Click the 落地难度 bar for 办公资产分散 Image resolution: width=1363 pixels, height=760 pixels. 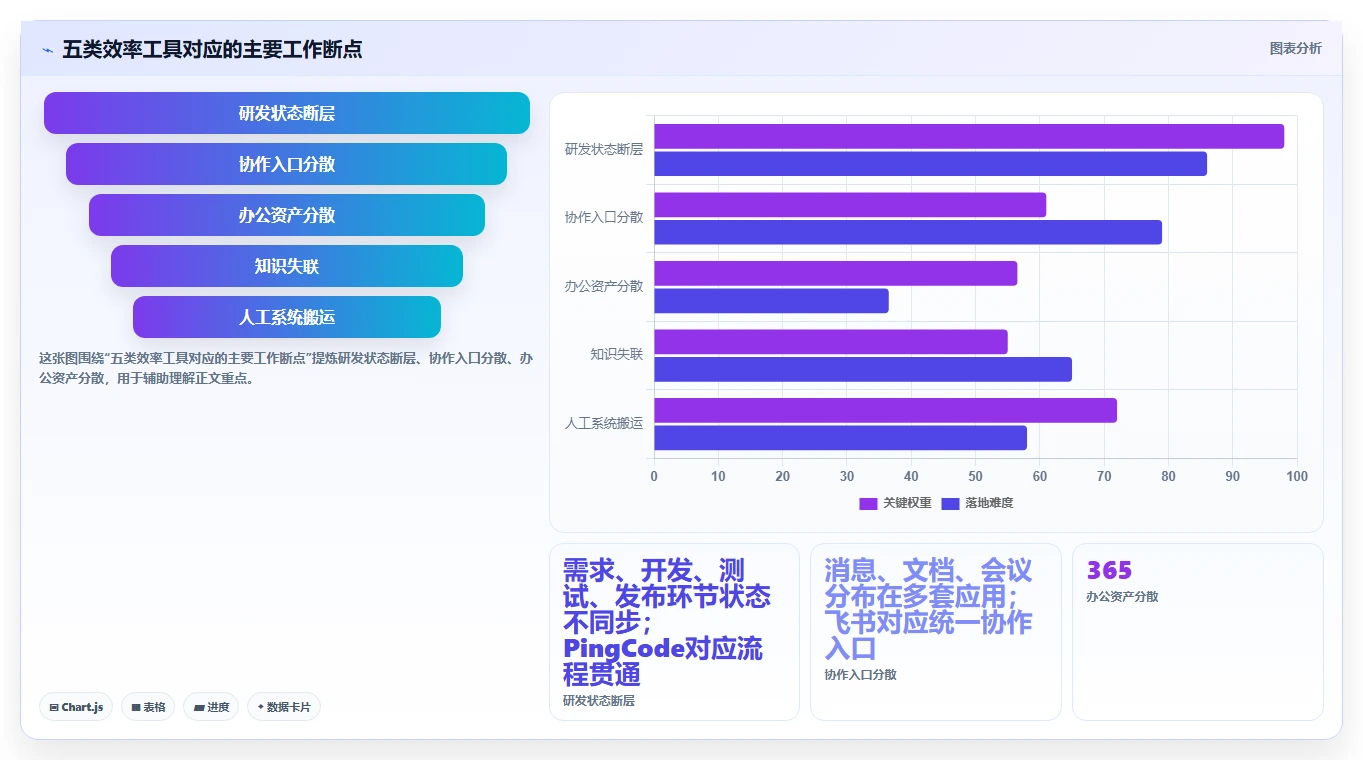(771, 301)
